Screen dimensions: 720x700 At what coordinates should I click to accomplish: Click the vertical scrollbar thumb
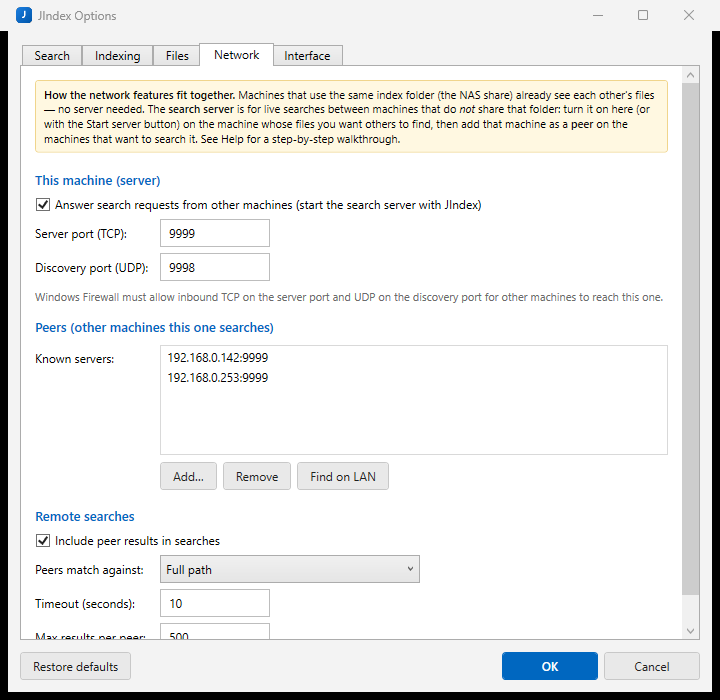(x=690, y=339)
